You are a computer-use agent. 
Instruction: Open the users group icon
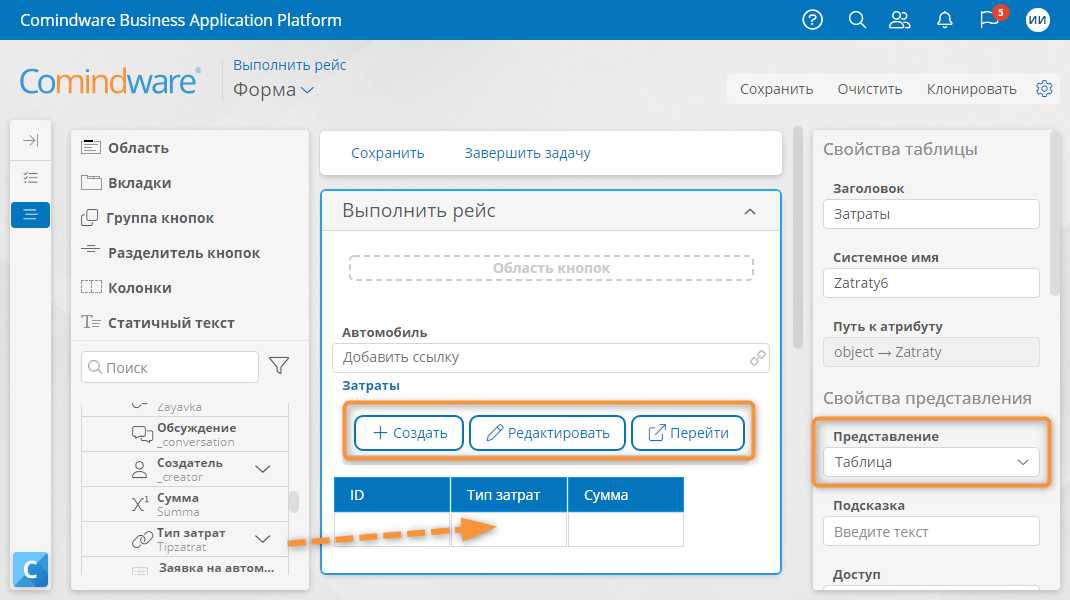point(900,20)
